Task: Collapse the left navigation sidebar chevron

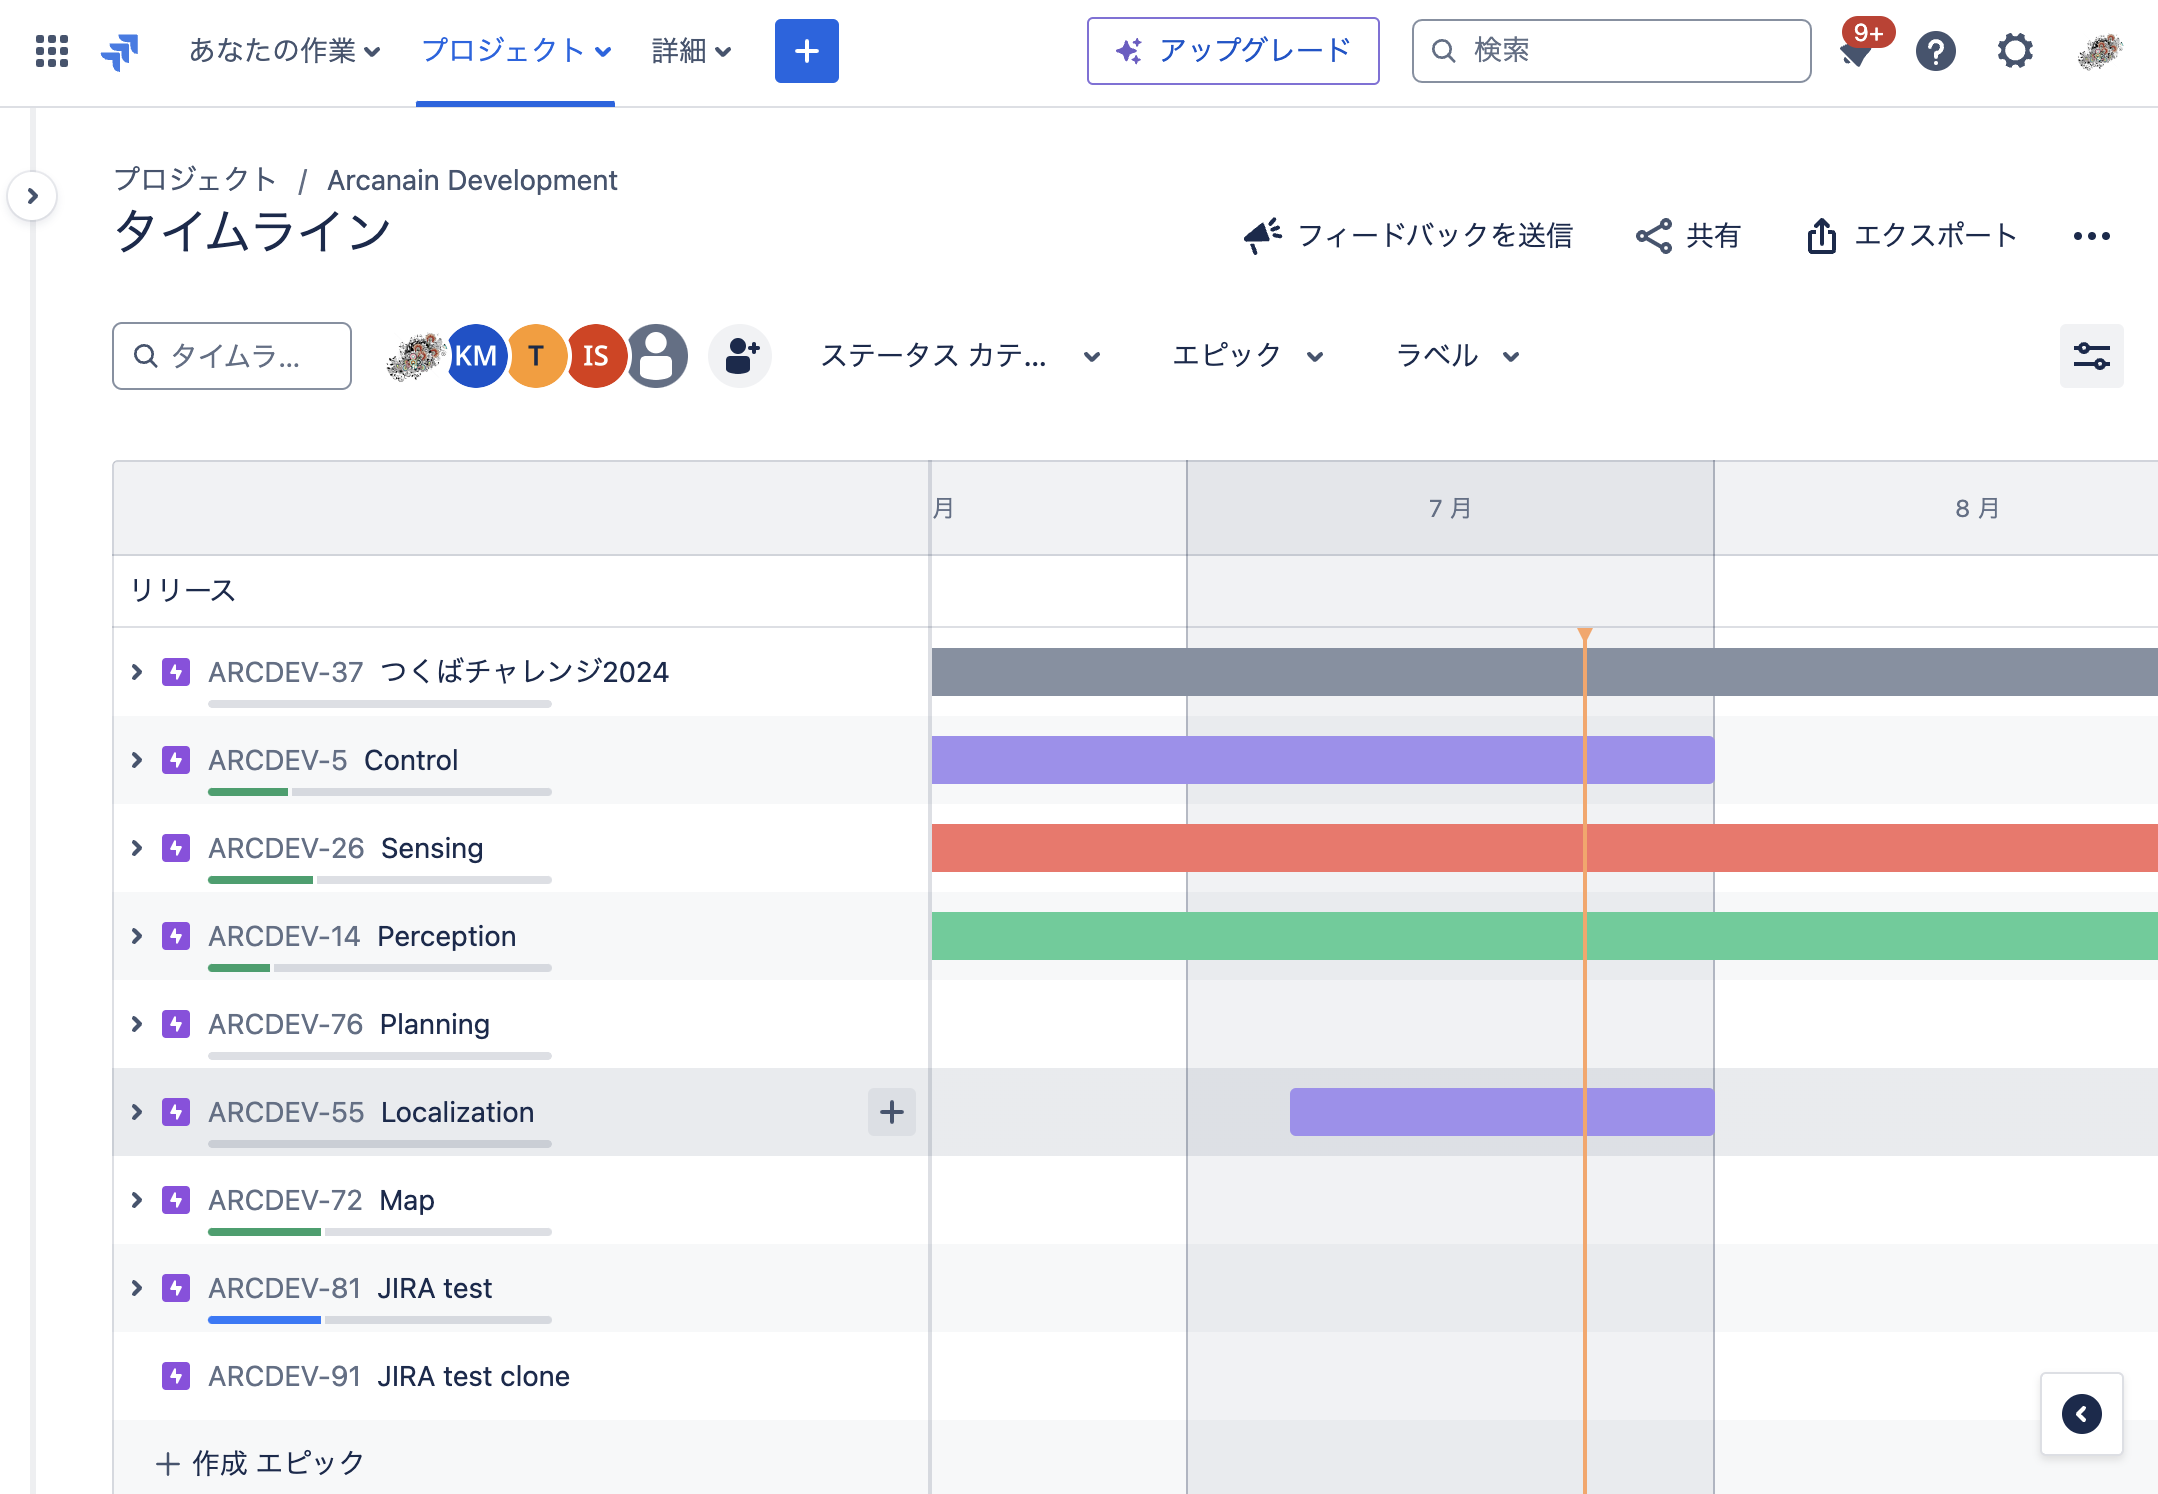Action: [x=33, y=196]
